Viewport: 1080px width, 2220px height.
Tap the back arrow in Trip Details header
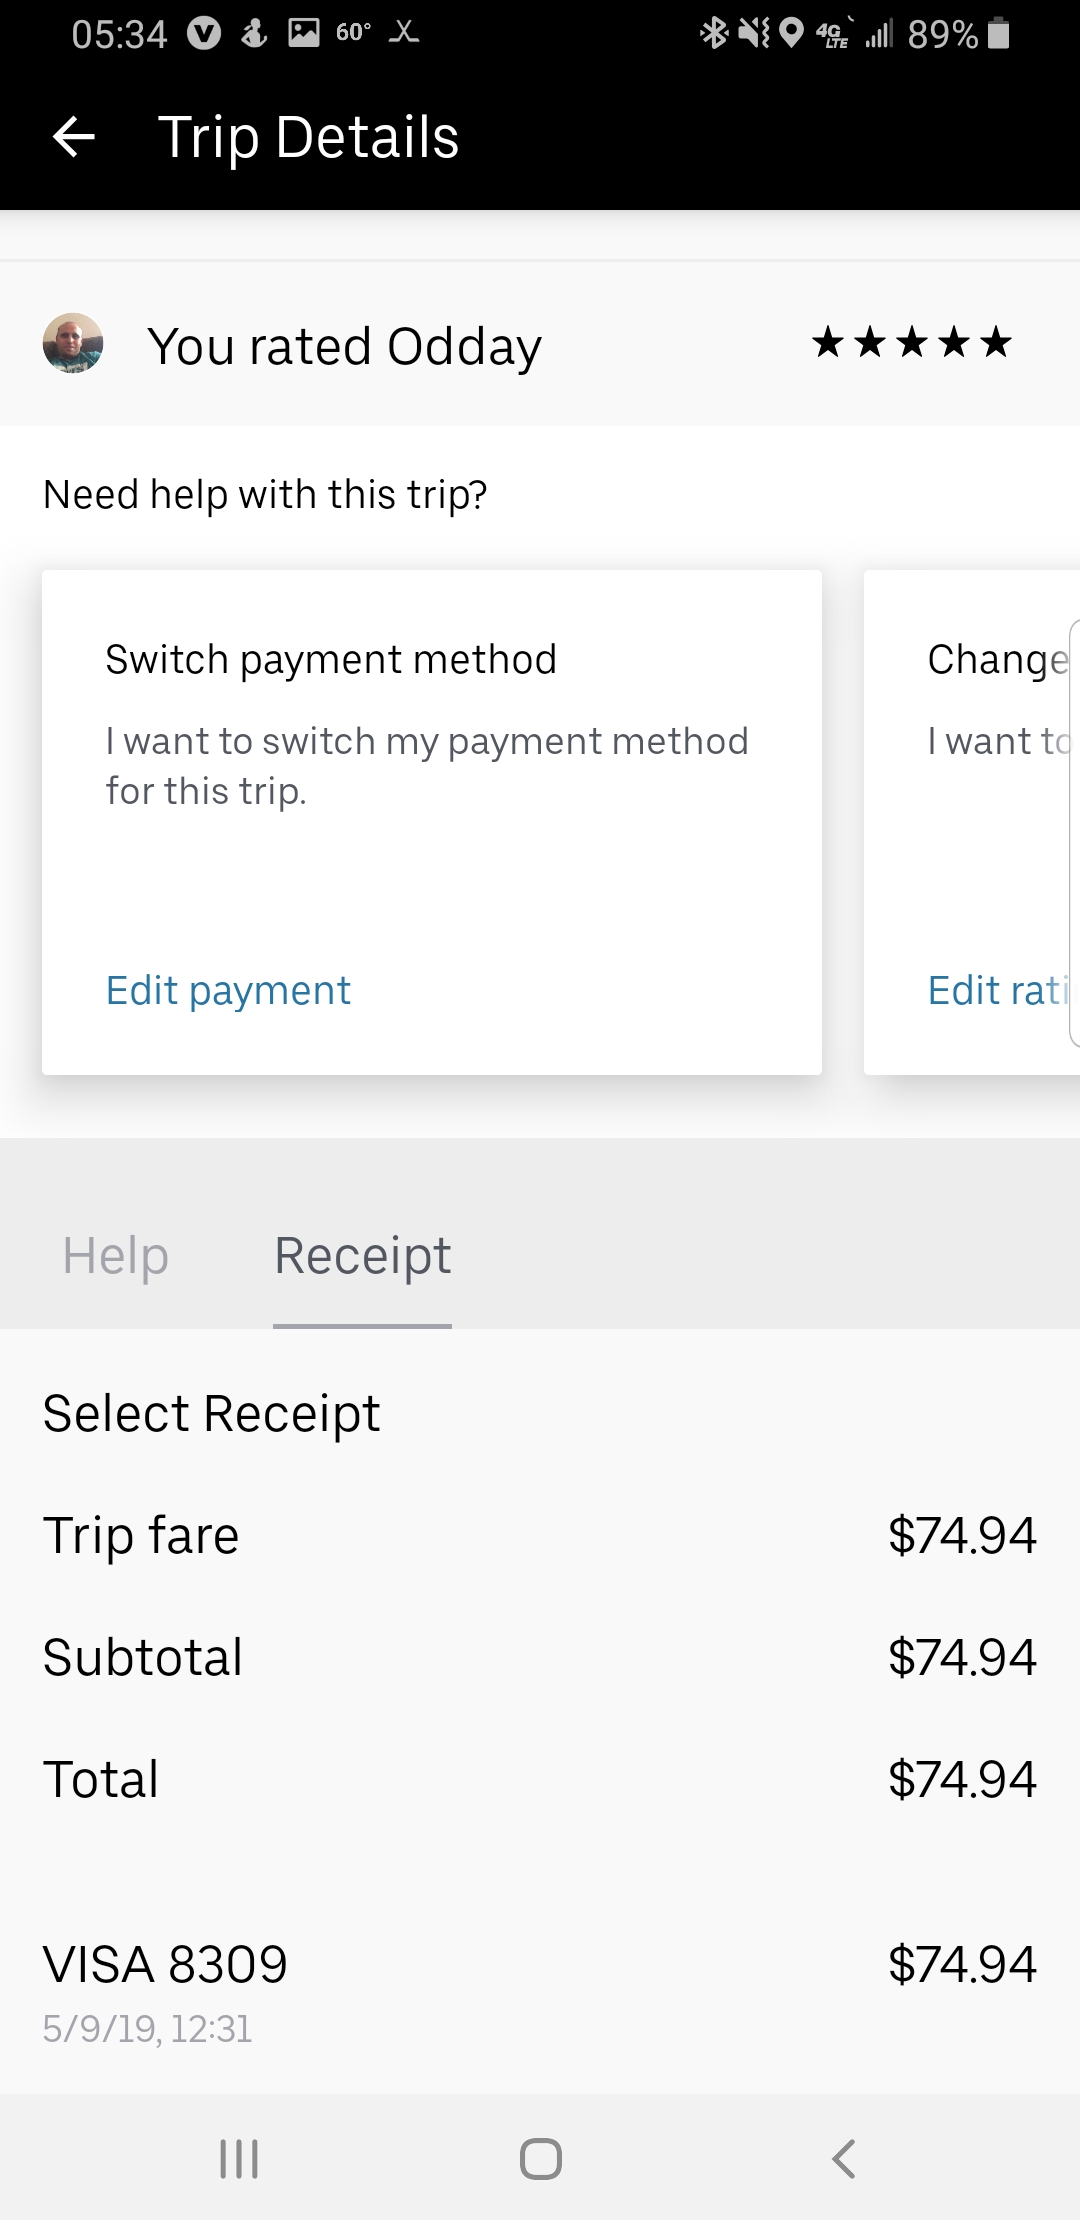click(73, 137)
